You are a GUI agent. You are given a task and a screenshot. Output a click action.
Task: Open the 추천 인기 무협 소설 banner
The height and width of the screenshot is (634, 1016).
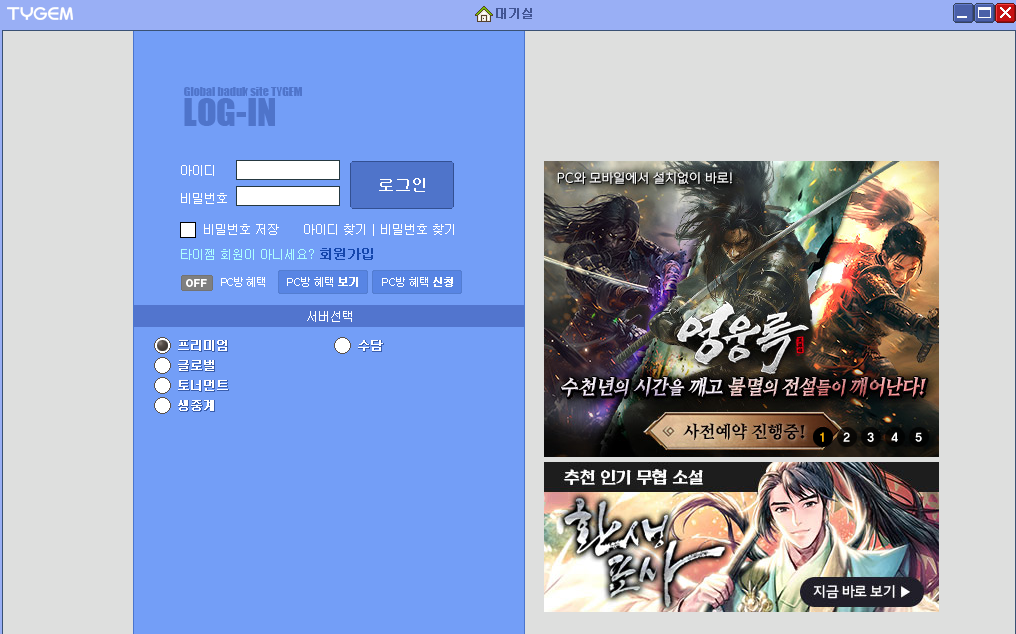coord(741,537)
